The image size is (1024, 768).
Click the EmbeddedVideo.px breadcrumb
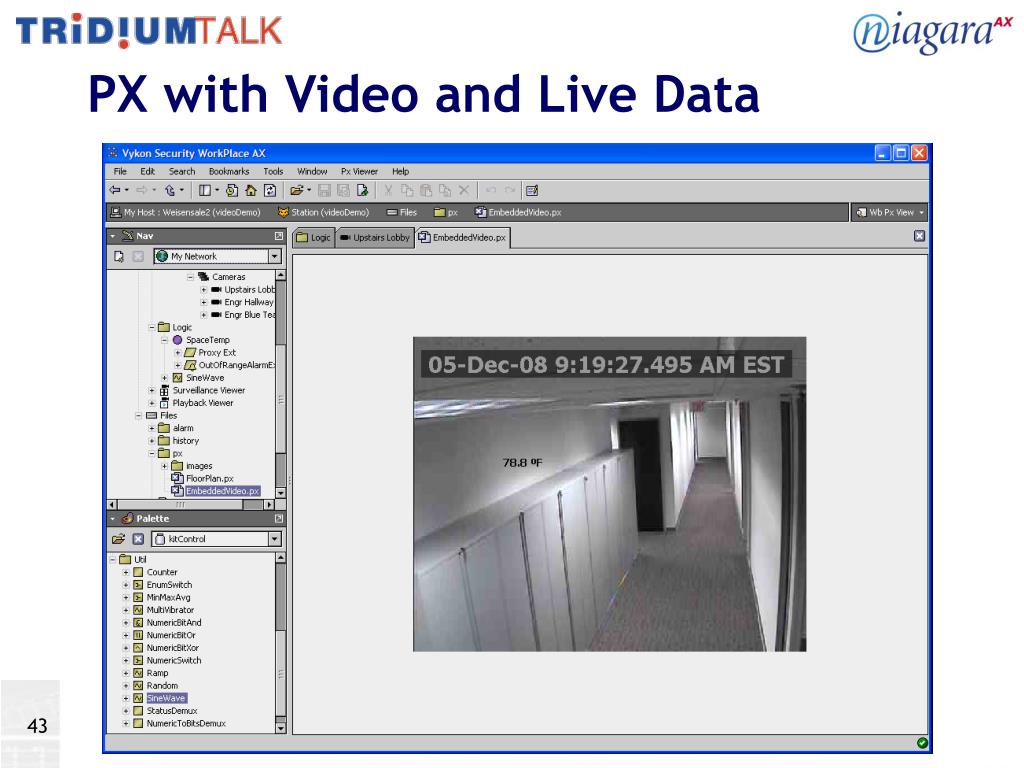point(519,212)
